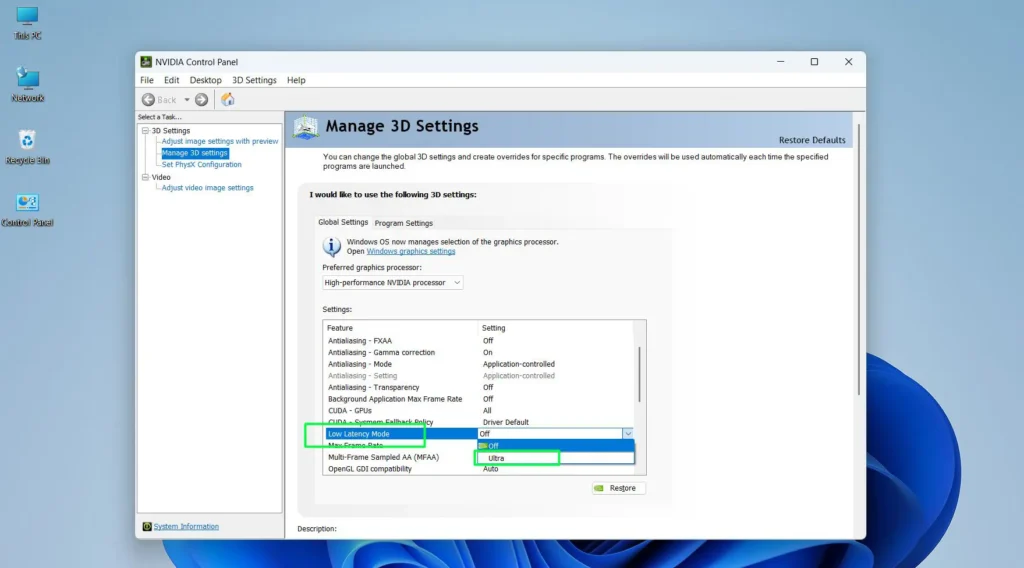Click the settings list vertical scrollbar

point(639,375)
